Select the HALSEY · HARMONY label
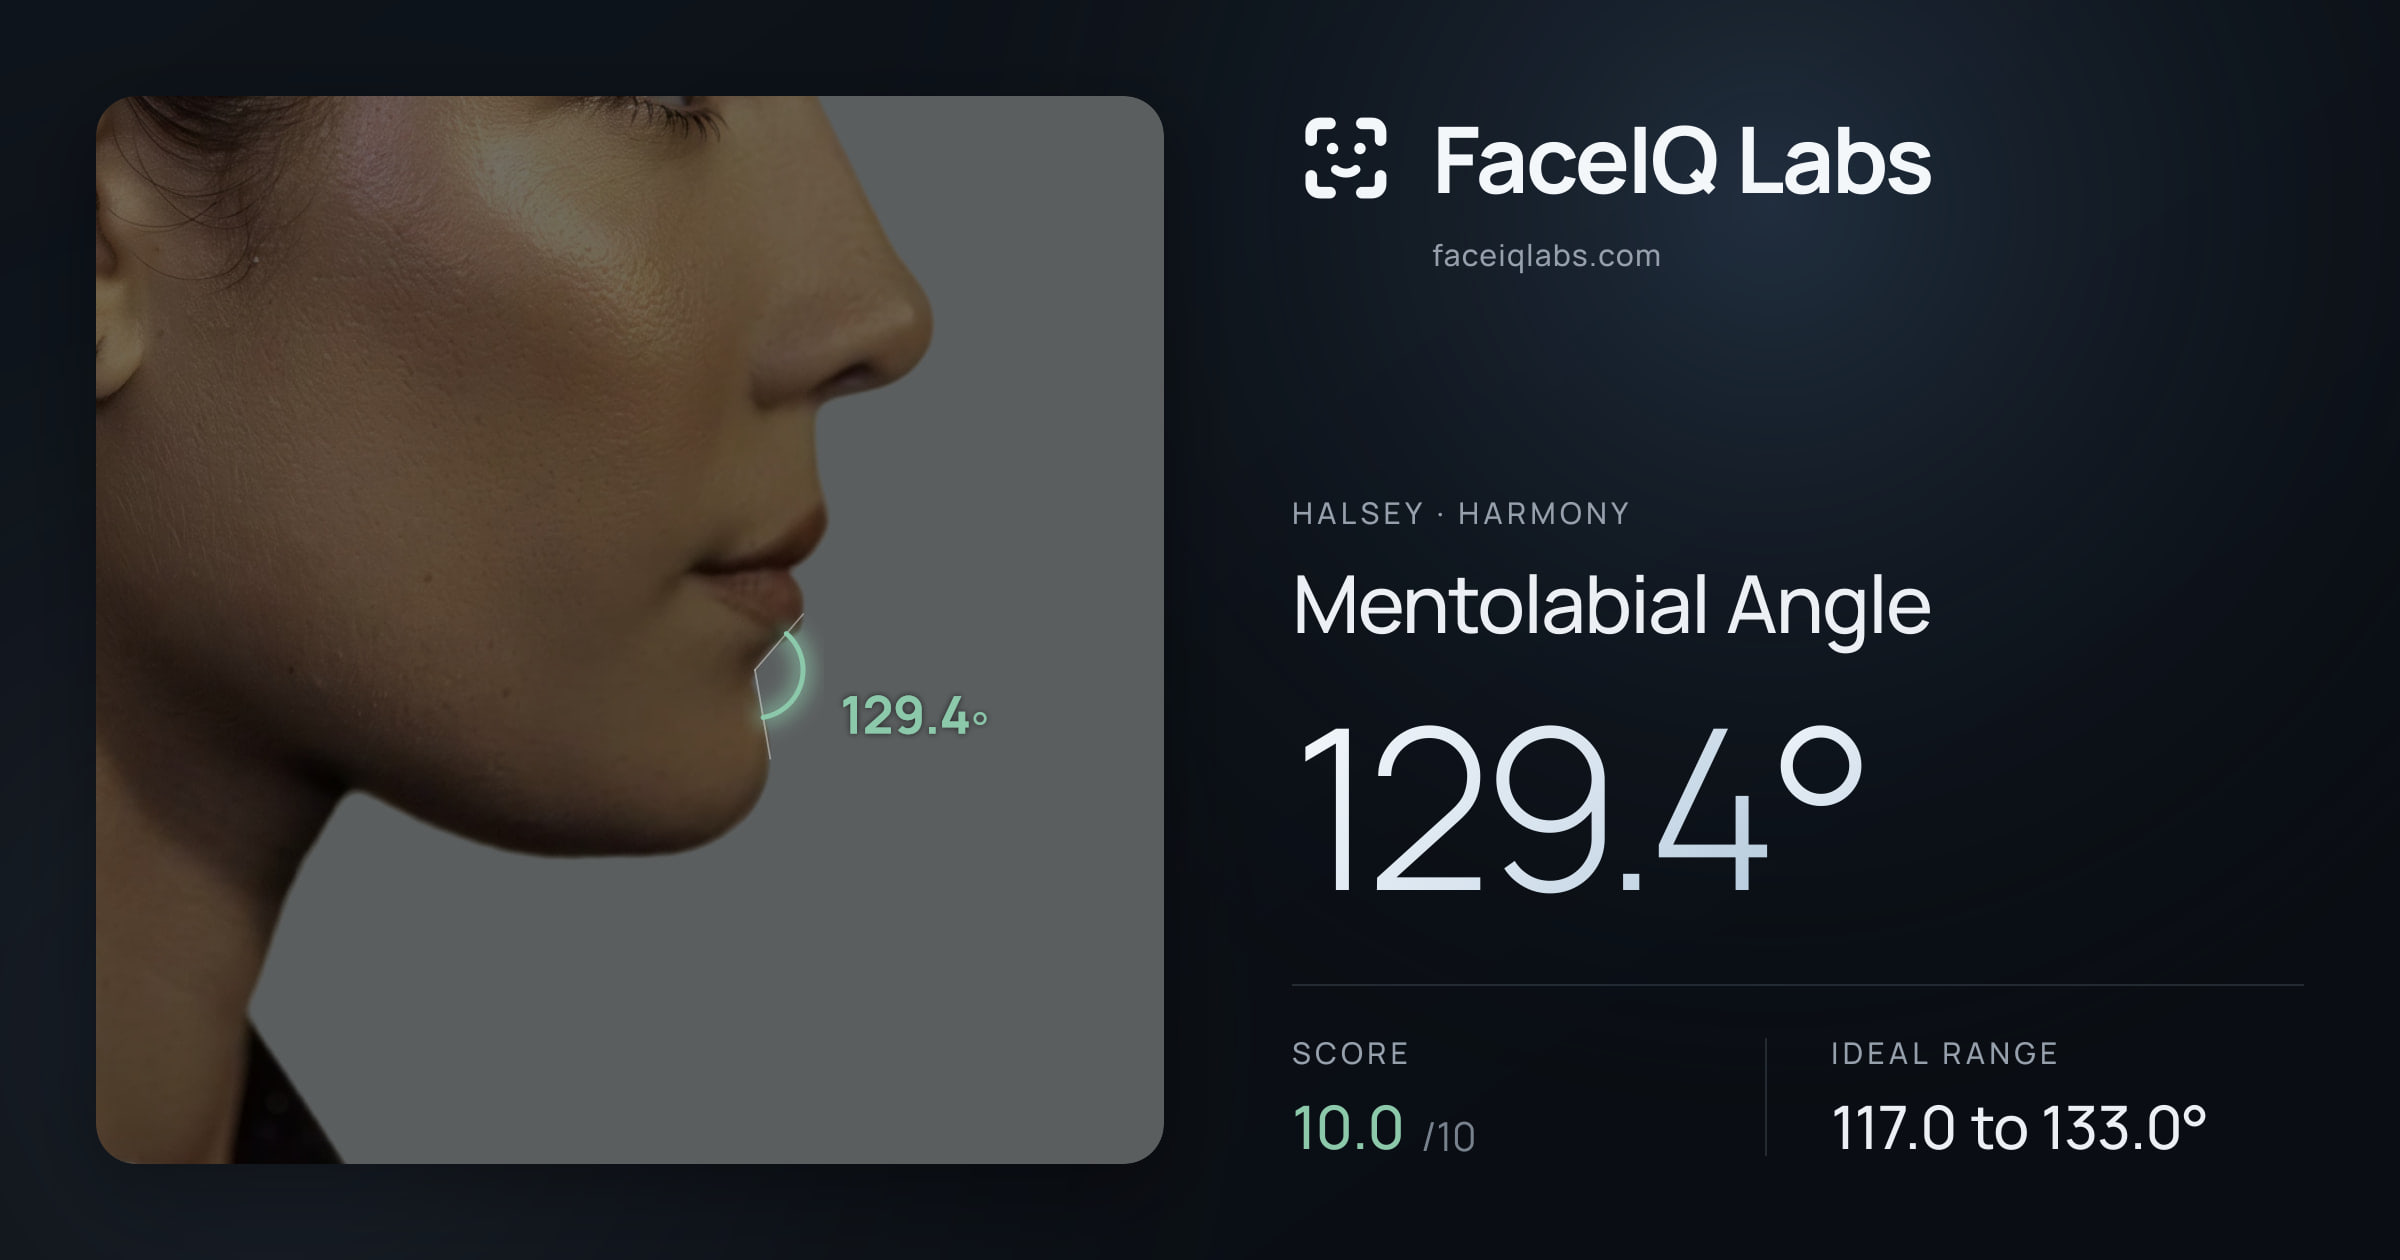Image resolution: width=2400 pixels, height=1260 pixels. click(x=1460, y=513)
